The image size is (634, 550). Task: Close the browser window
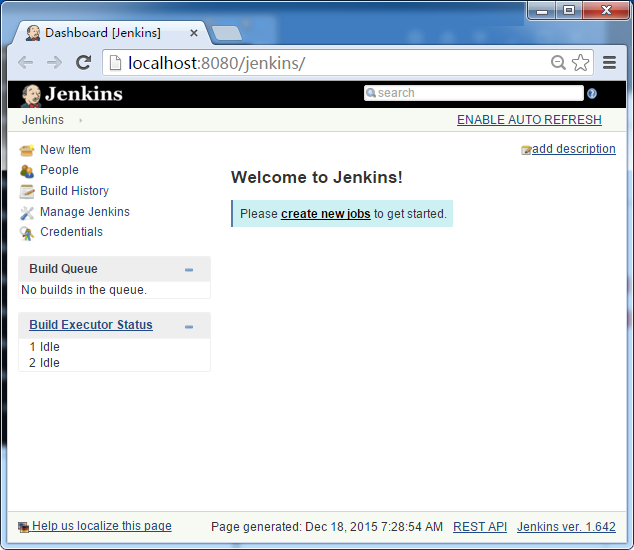coord(606,11)
